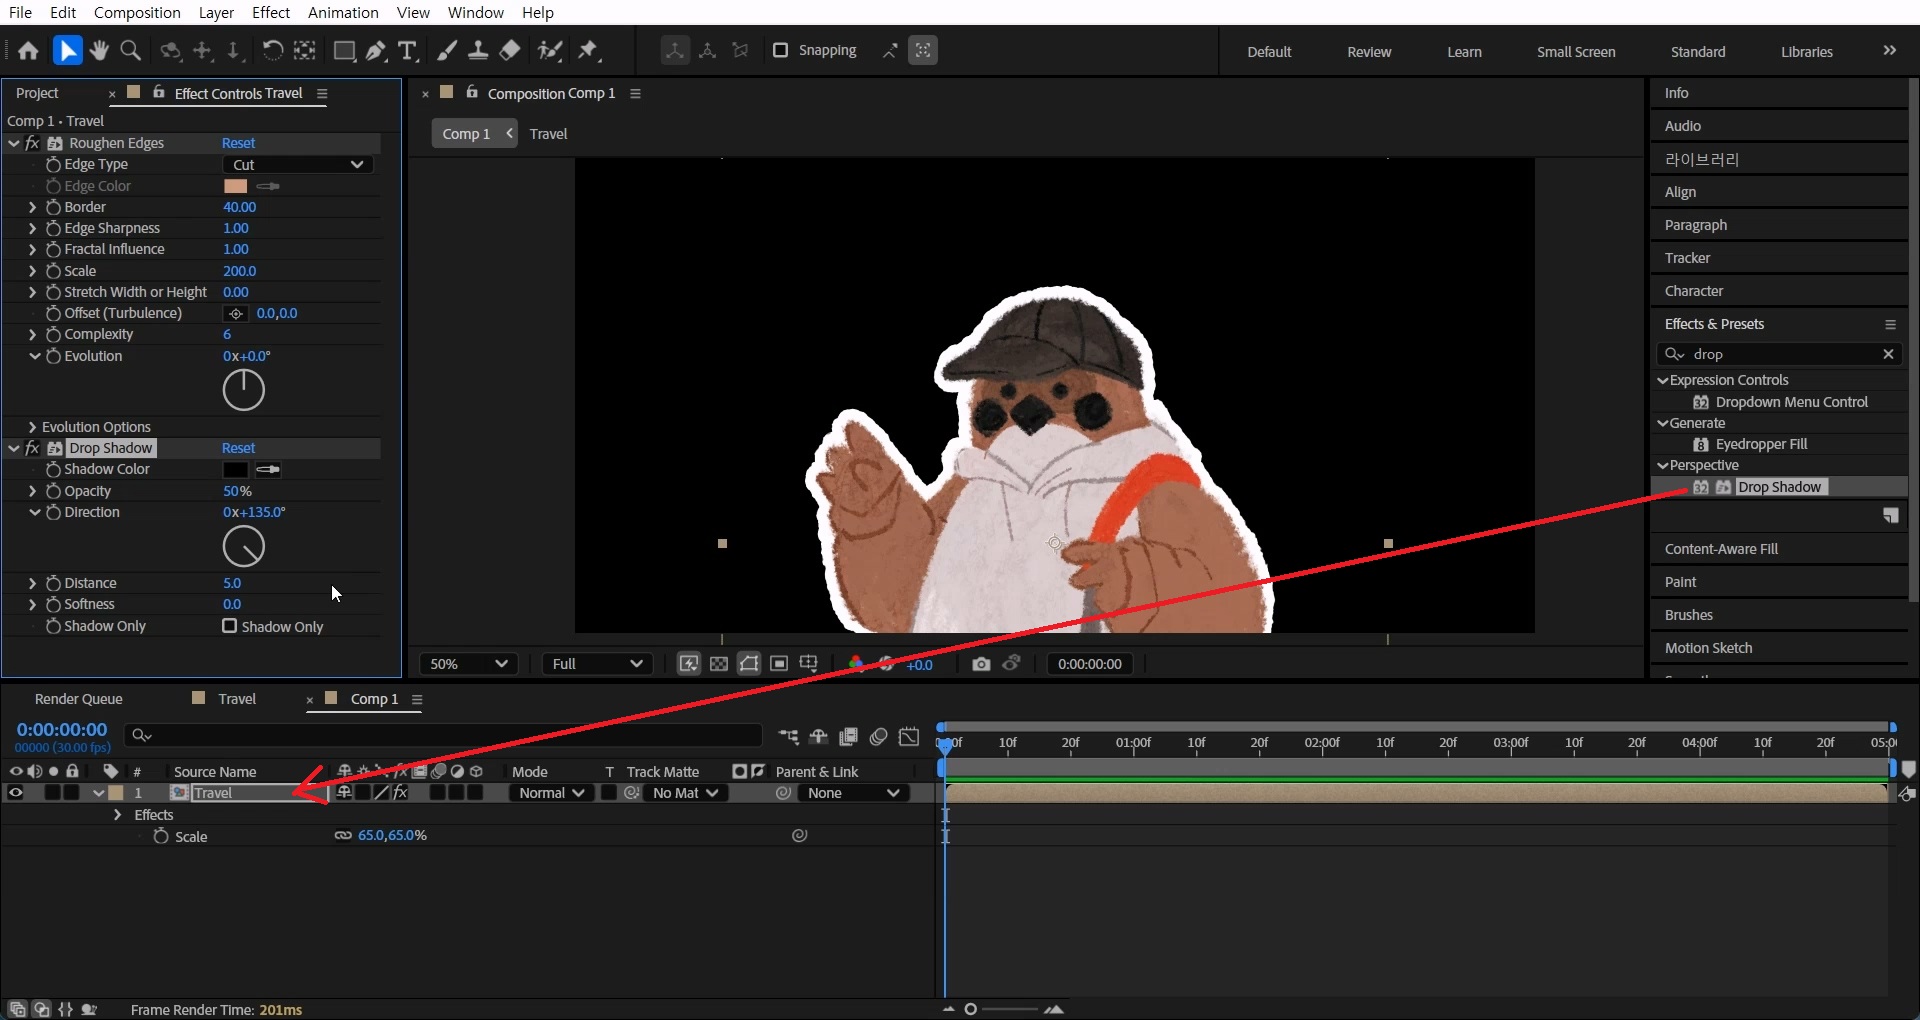
Task: Collapse the Direction property
Action: click(34, 512)
